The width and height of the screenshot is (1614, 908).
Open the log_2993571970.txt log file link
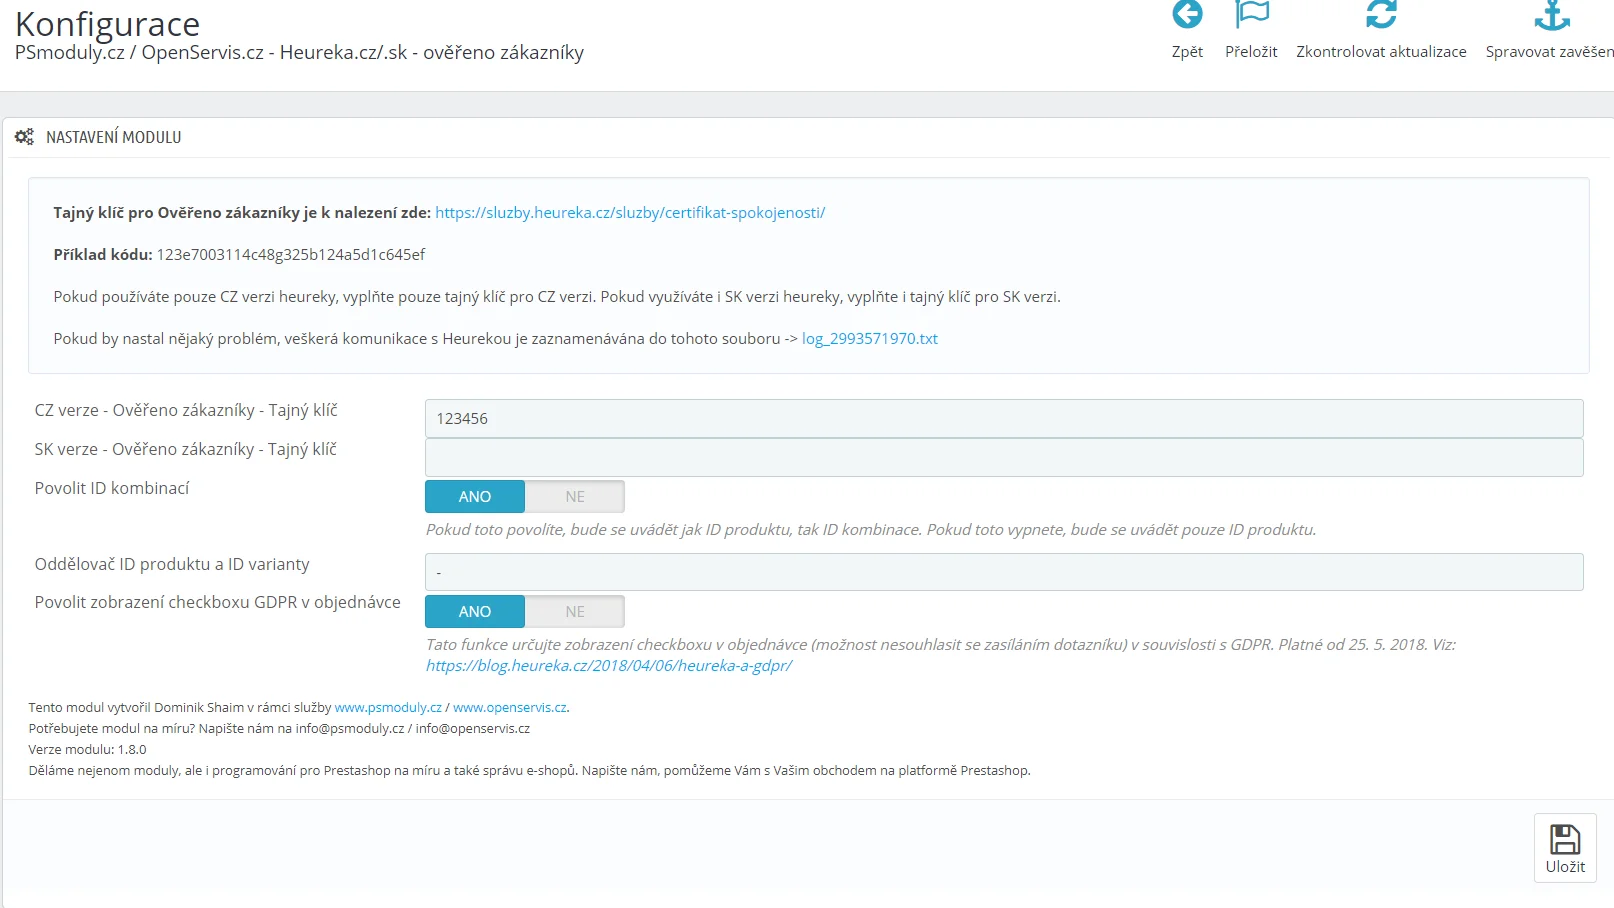coord(869,339)
